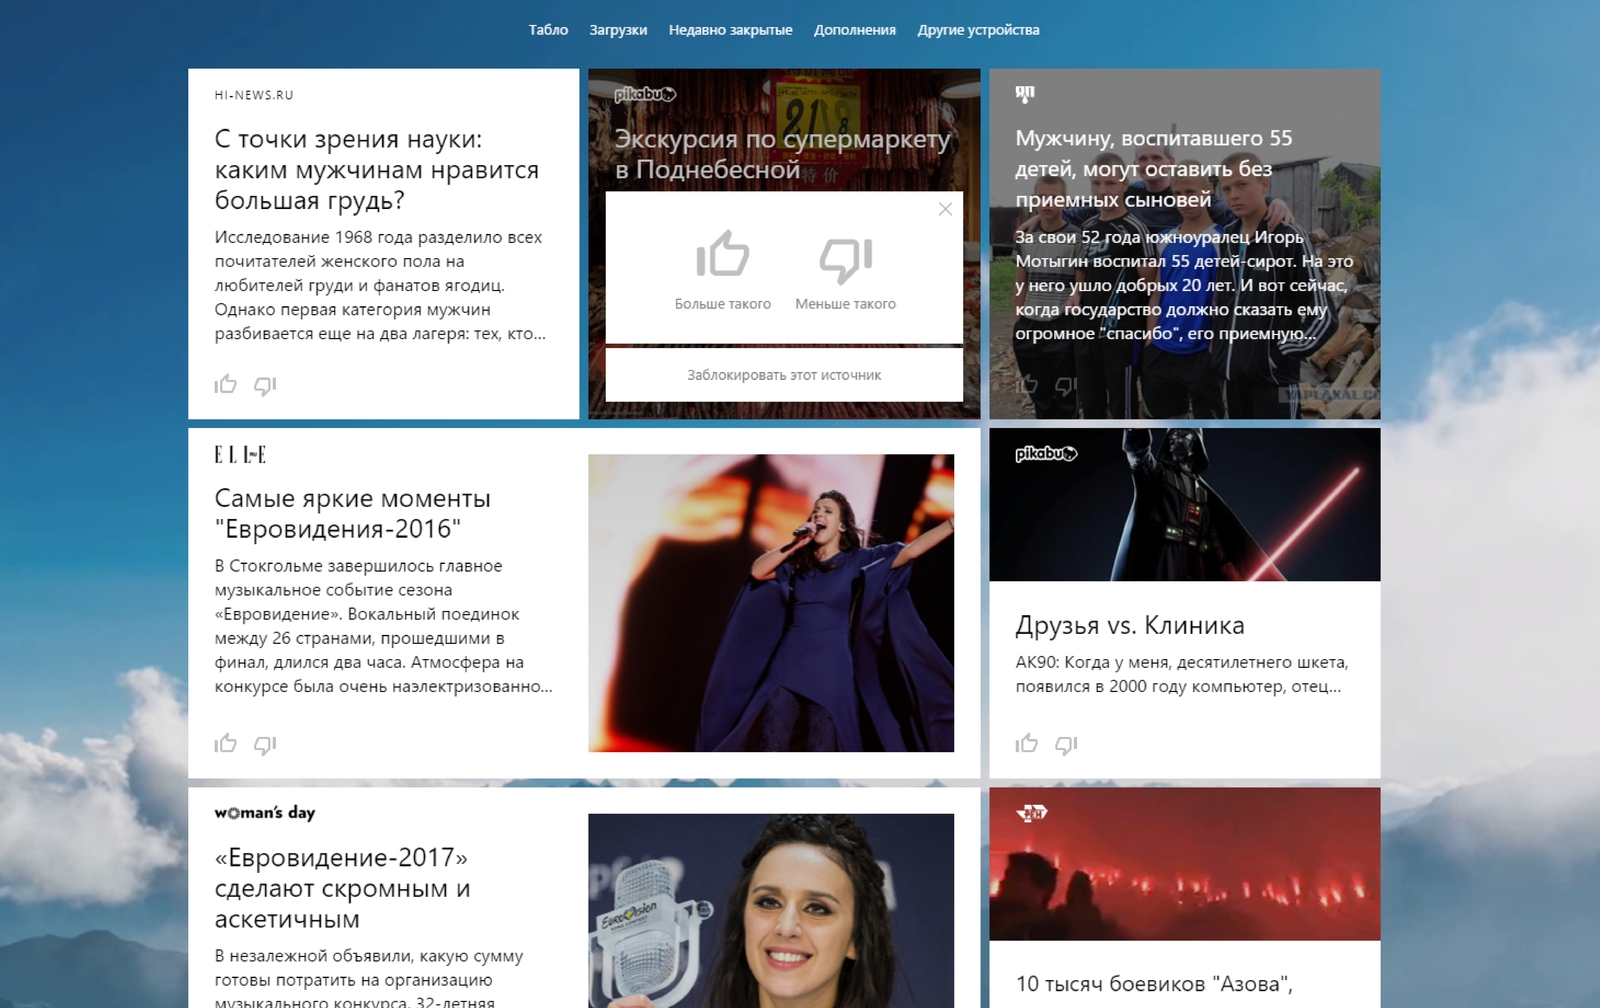The height and width of the screenshot is (1008, 1600).
Task: Click large thumbs down 'Меньше такого' icon
Action: pos(845,258)
